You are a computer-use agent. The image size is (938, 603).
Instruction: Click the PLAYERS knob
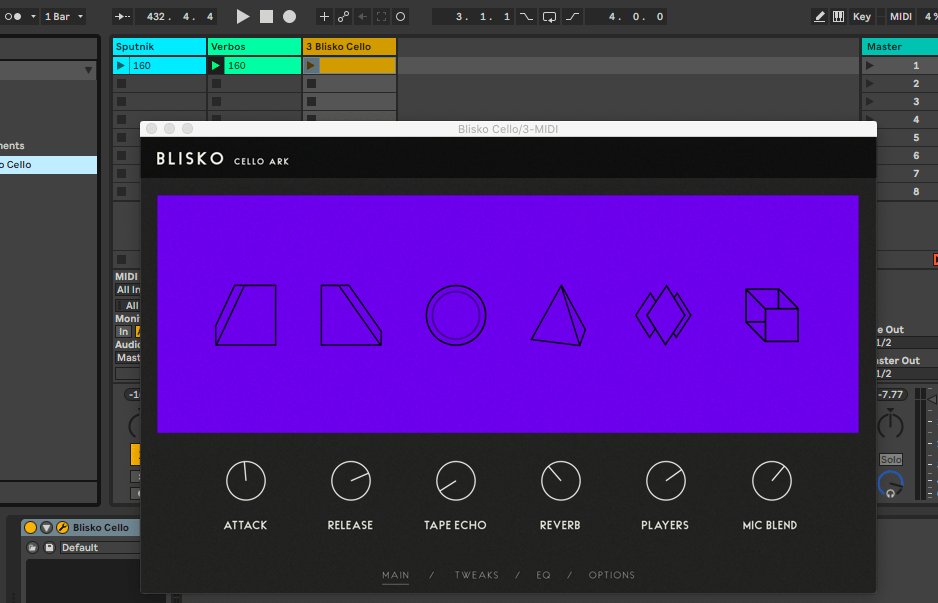coord(666,481)
